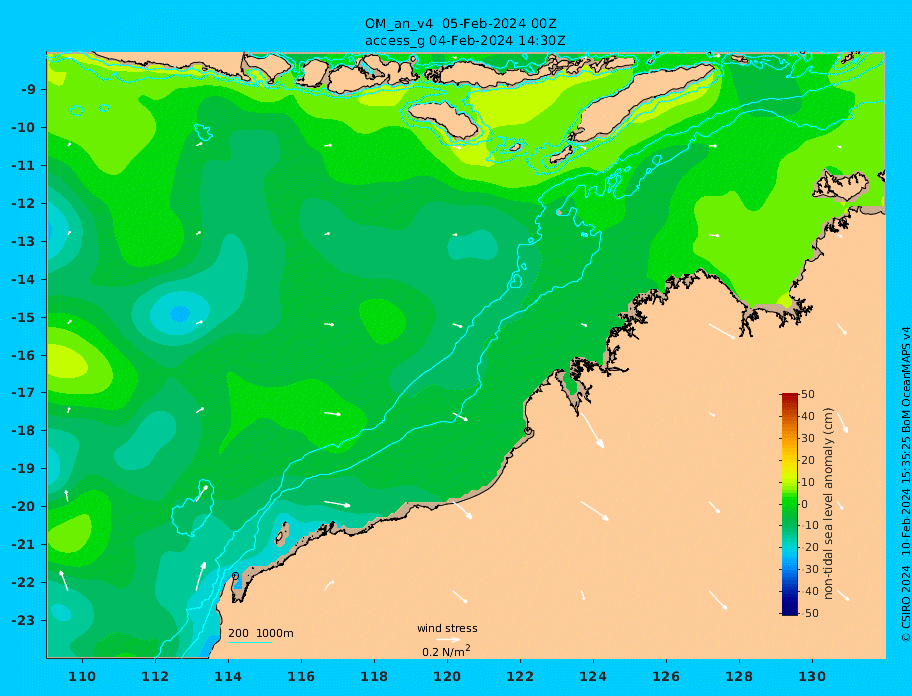The height and width of the screenshot is (696, 912).
Task: Click the CSIRO 2024 copyright text
Action: pyautogui.click(x=906, y=605)
